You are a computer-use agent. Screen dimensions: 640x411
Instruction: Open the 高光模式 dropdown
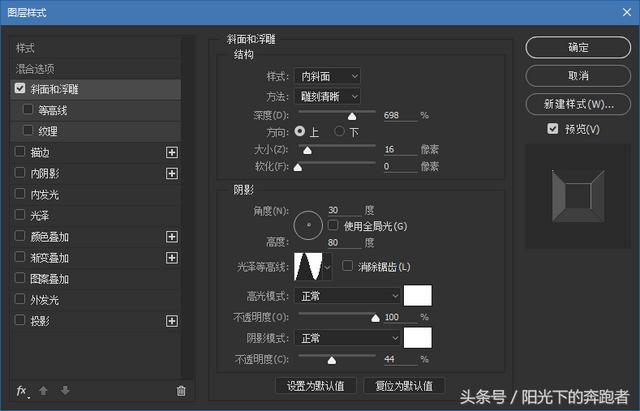(x=347, y=295)
